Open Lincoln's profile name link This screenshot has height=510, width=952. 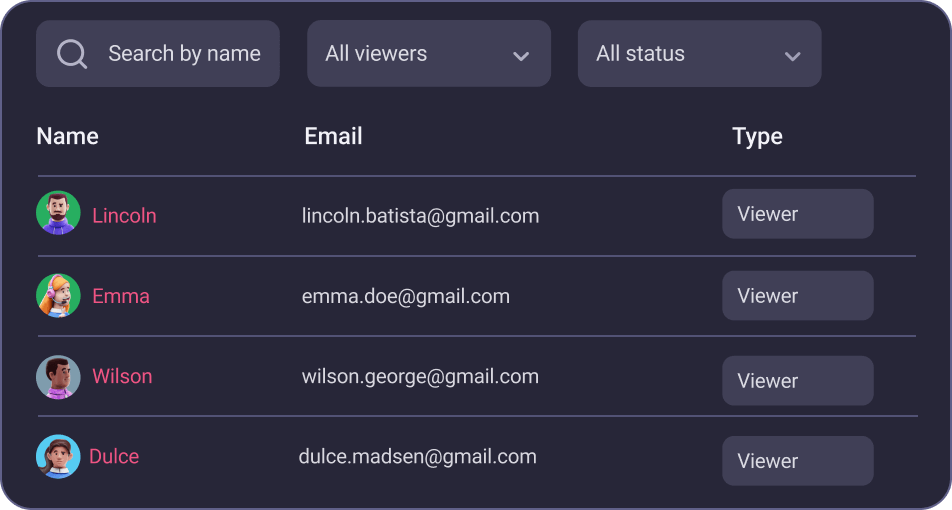124,216
